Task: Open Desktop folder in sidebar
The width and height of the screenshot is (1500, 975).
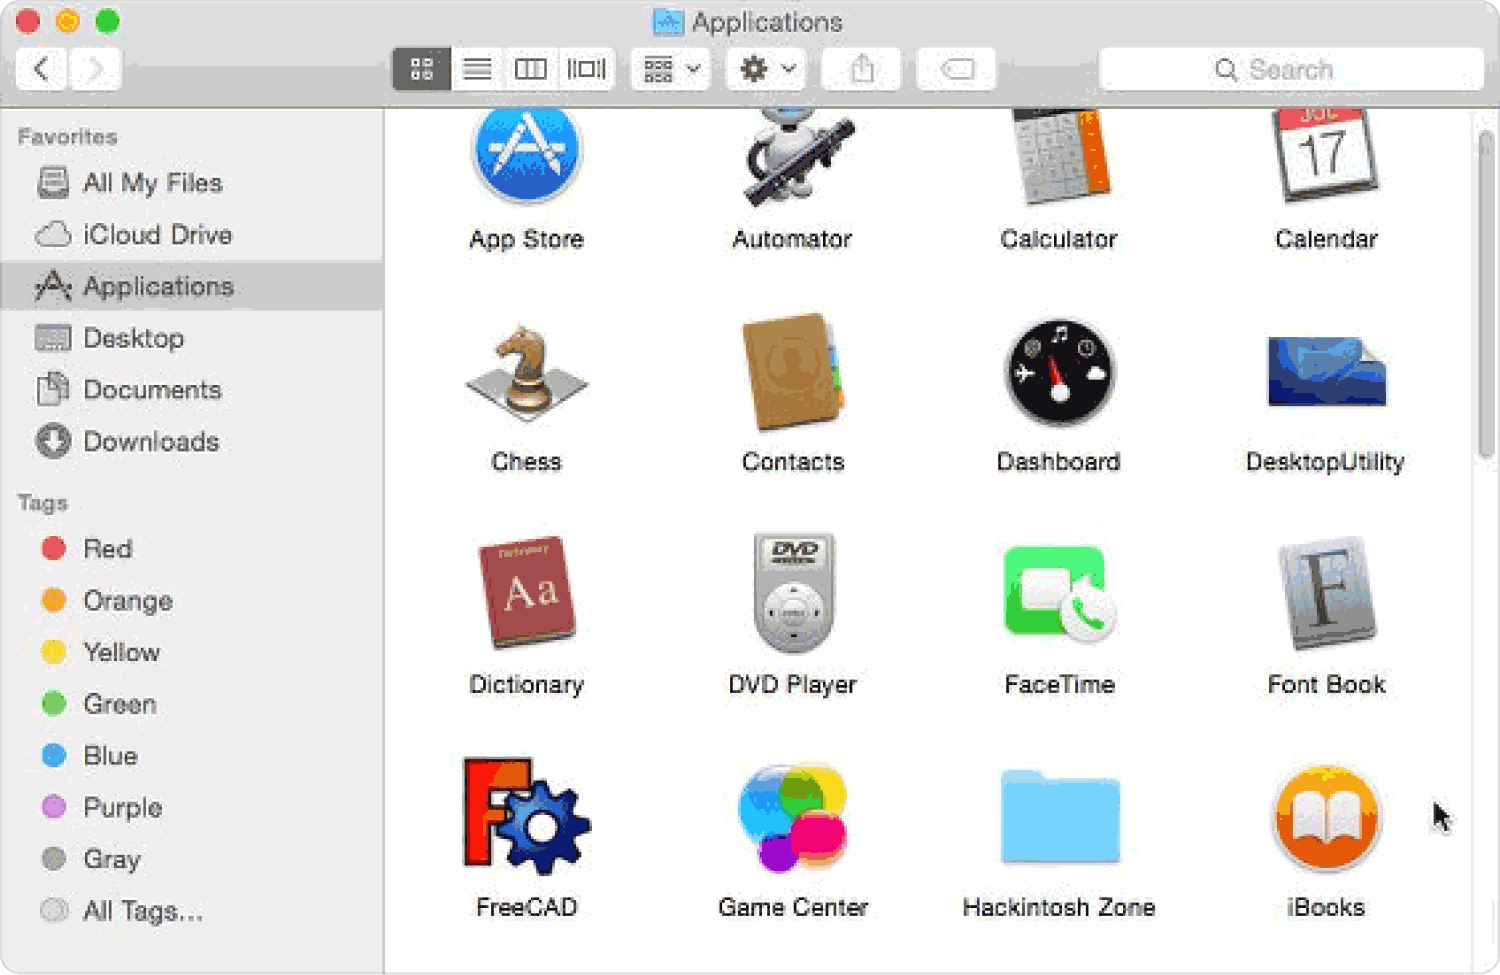Action: point(191,338)
